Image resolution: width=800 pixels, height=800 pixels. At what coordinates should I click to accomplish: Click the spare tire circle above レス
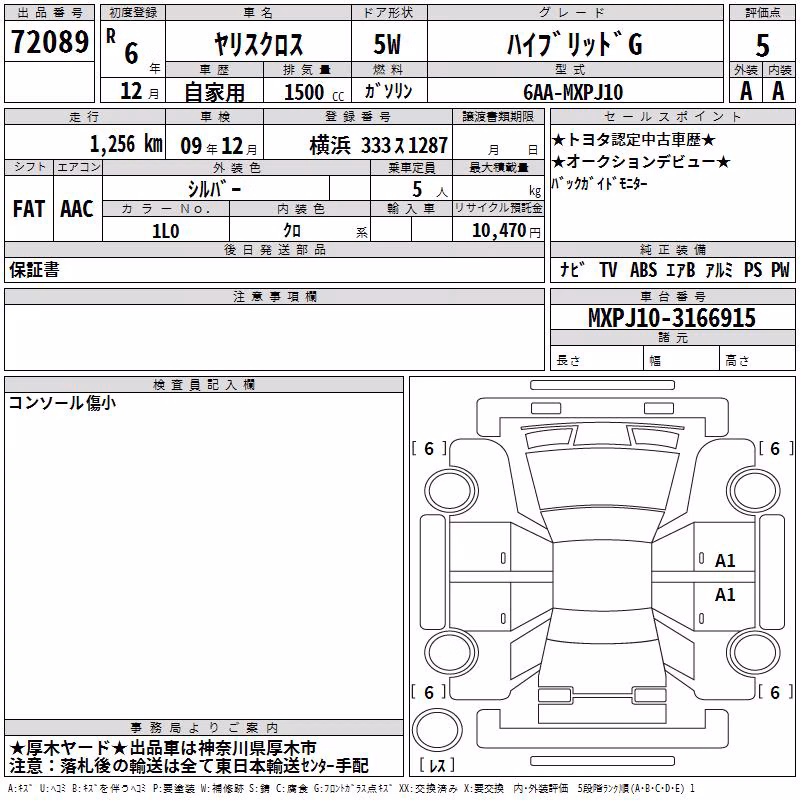point(437,729)
